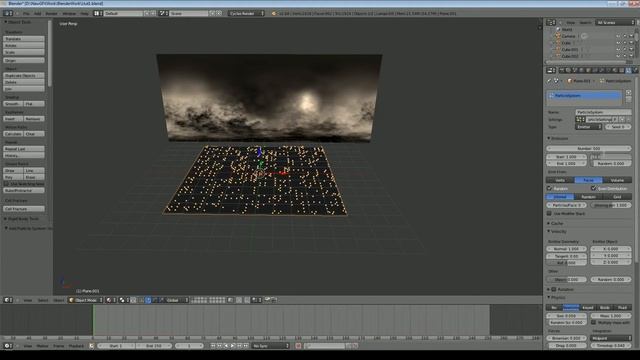Toggle the Random emission checkbox
The height and width of the screenshot is (360, 640).
[x=549, y=189]
